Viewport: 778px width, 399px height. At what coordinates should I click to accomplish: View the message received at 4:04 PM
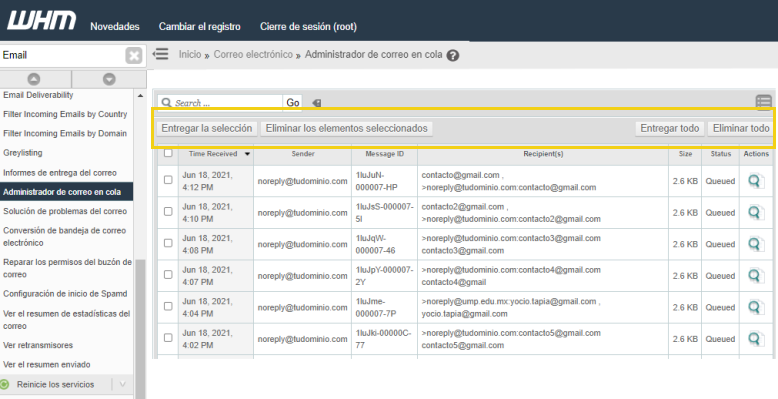[755, 307]
